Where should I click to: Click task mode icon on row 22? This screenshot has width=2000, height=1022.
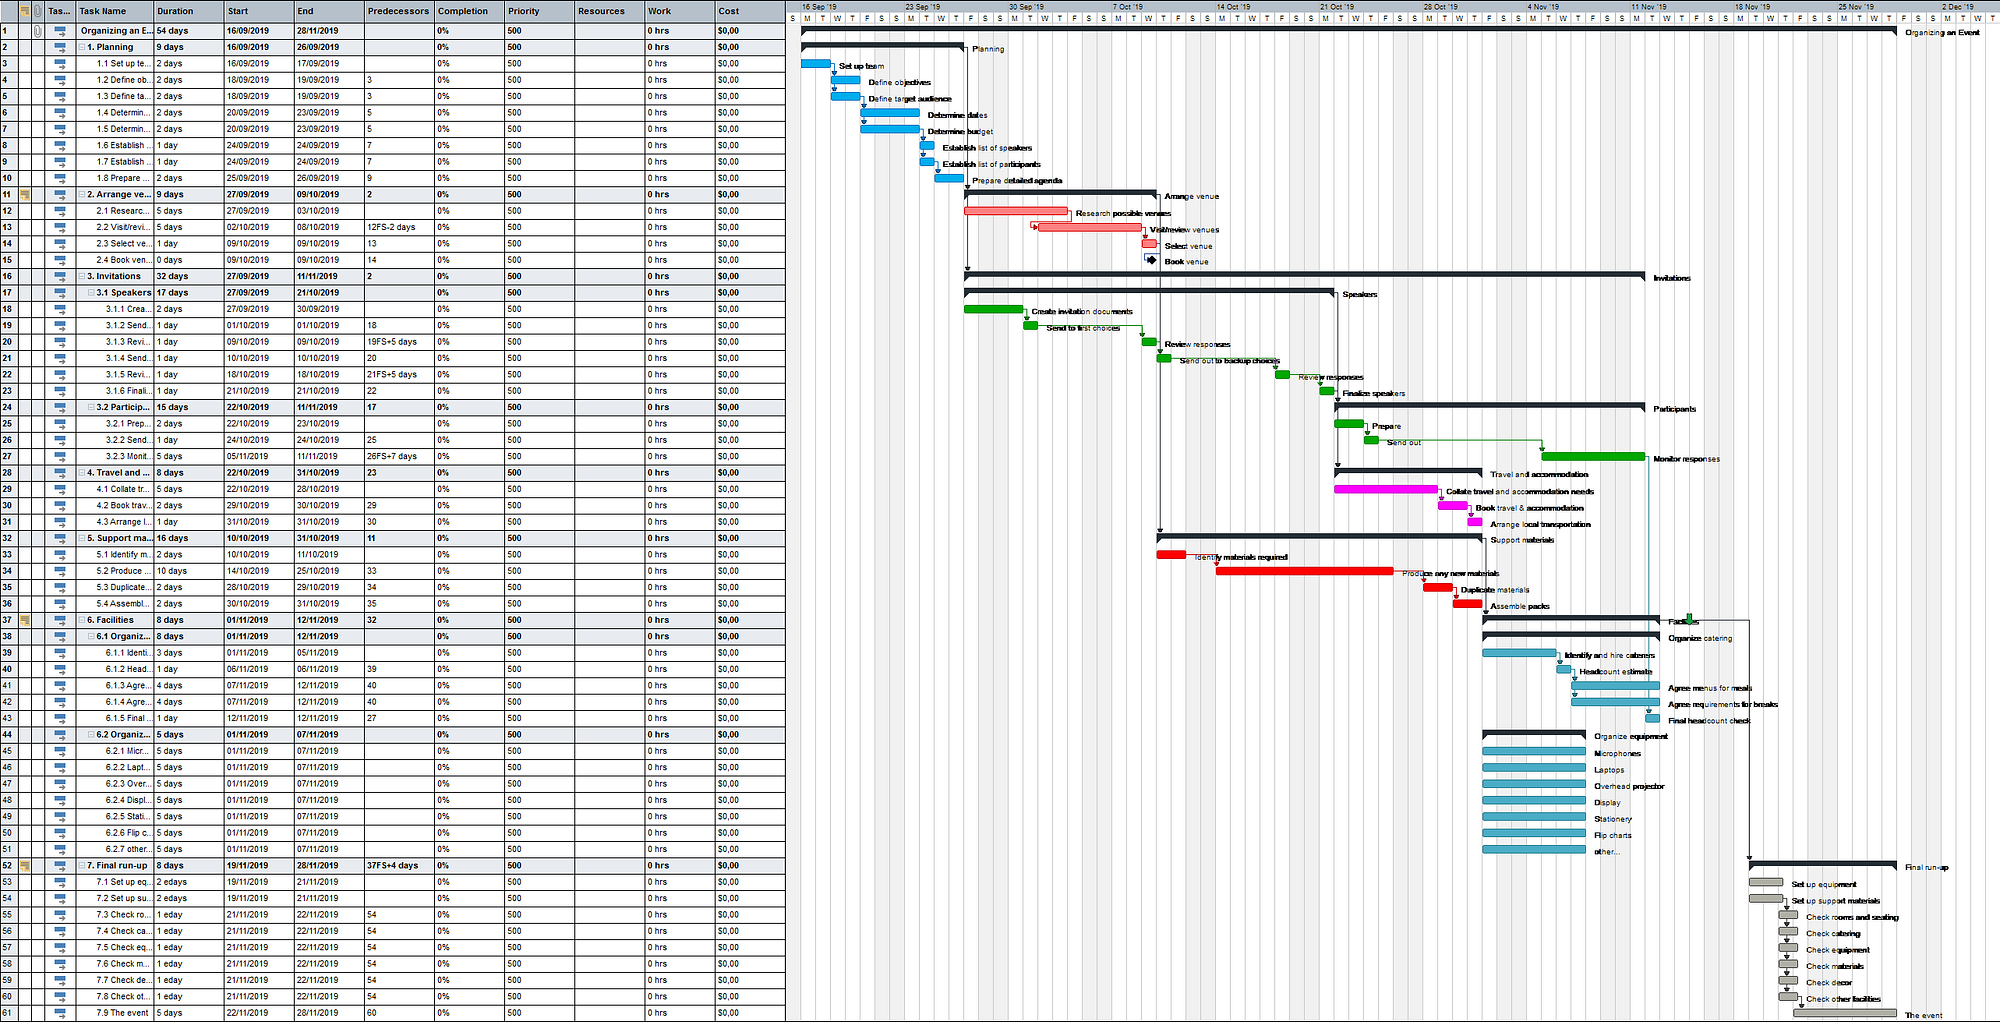[x=60, y=374]
